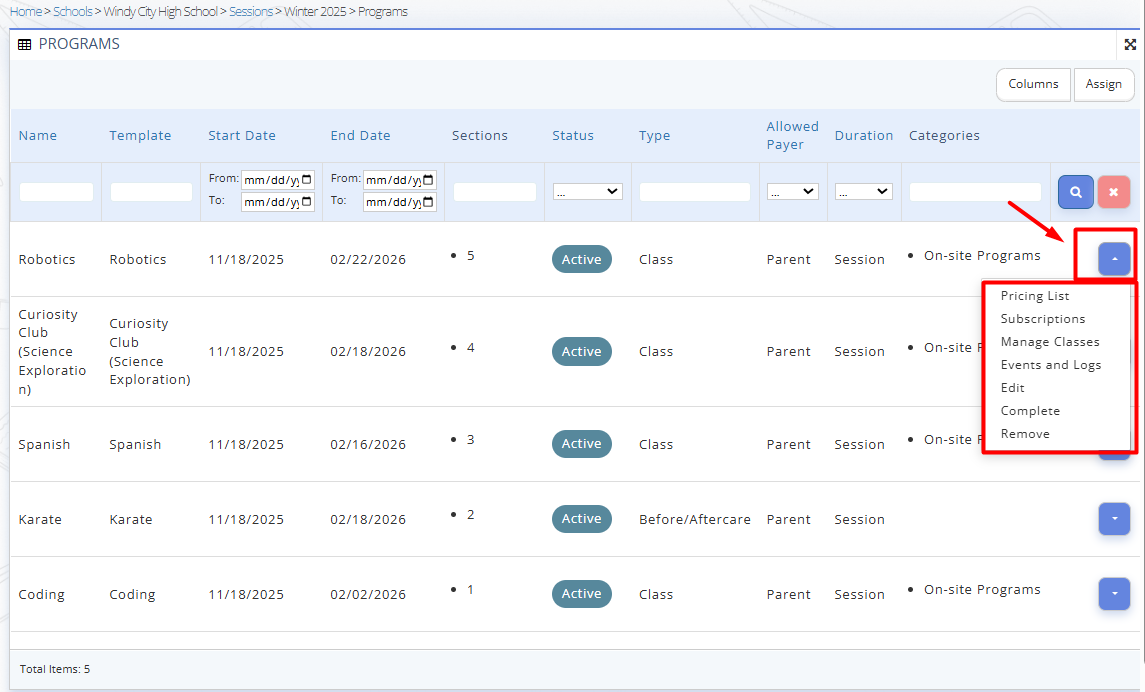Select Remove from the action menu
Screen dimensions: 1145x692
(x=1025, y=434)
